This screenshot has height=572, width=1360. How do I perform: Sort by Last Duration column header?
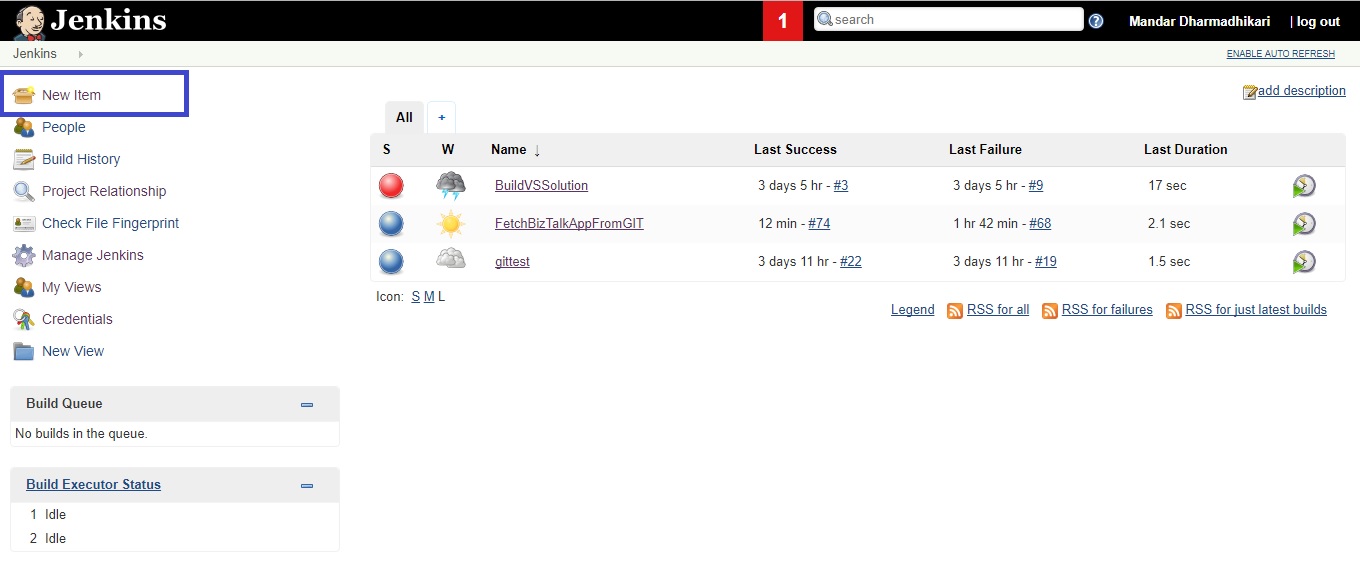click(x=1185, y=149)
